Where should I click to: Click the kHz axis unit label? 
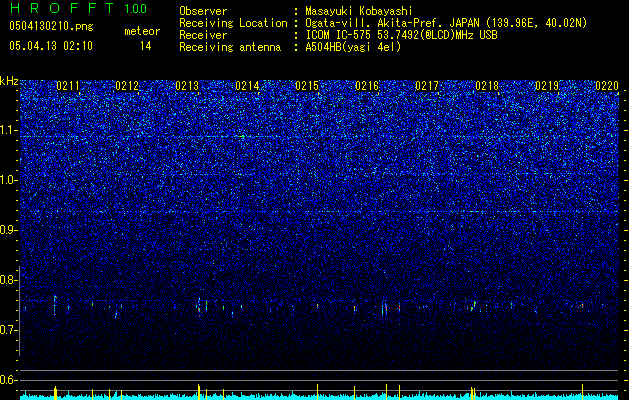[9, 81]
